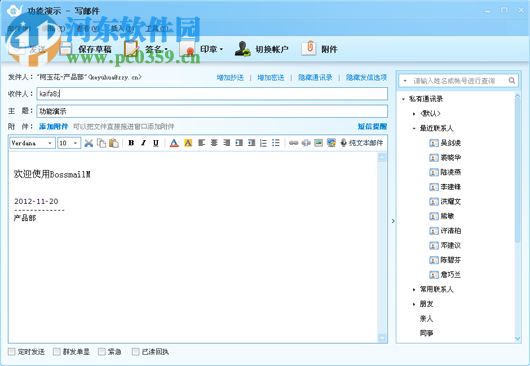
Task: Open the 签名 dropdown arrow
Action: [166, 49]
